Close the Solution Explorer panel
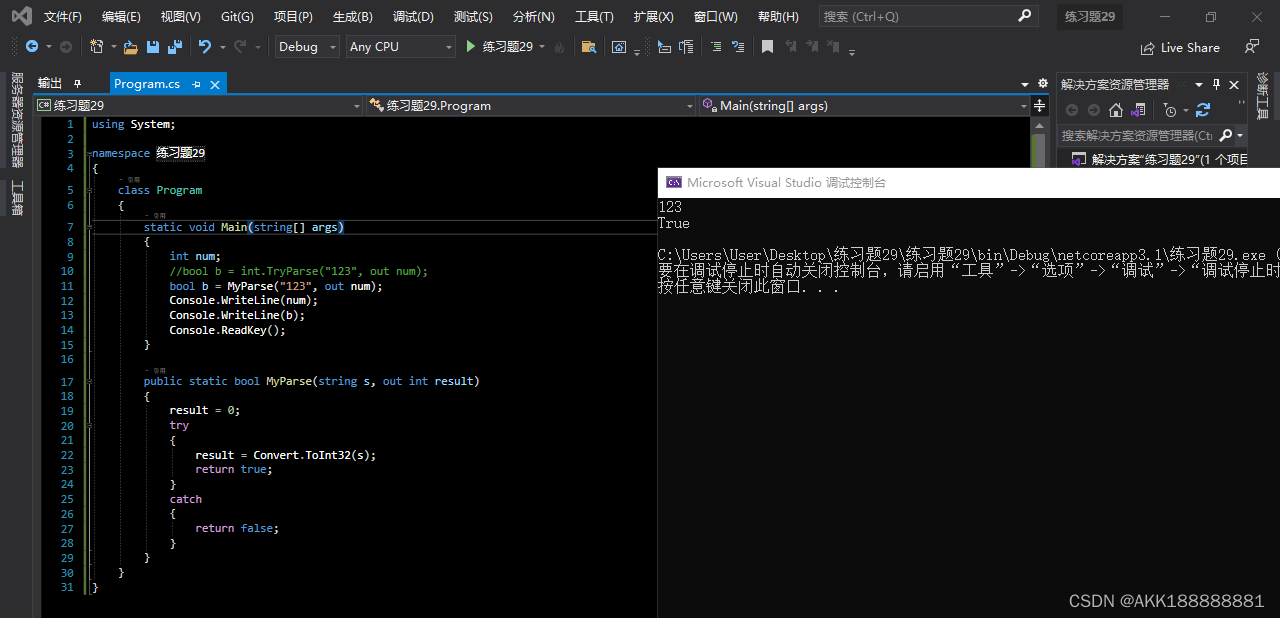 coord(1234,85)
